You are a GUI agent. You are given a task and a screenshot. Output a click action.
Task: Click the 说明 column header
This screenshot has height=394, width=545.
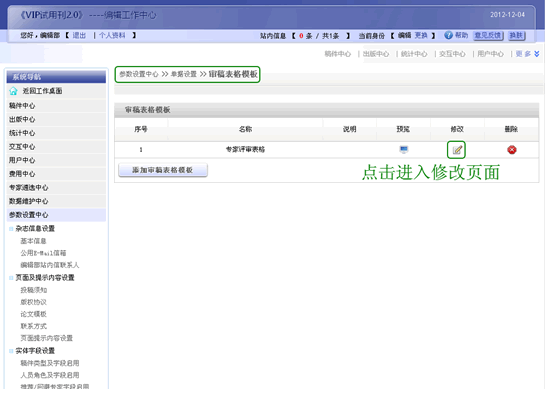[x=350, y=129]
